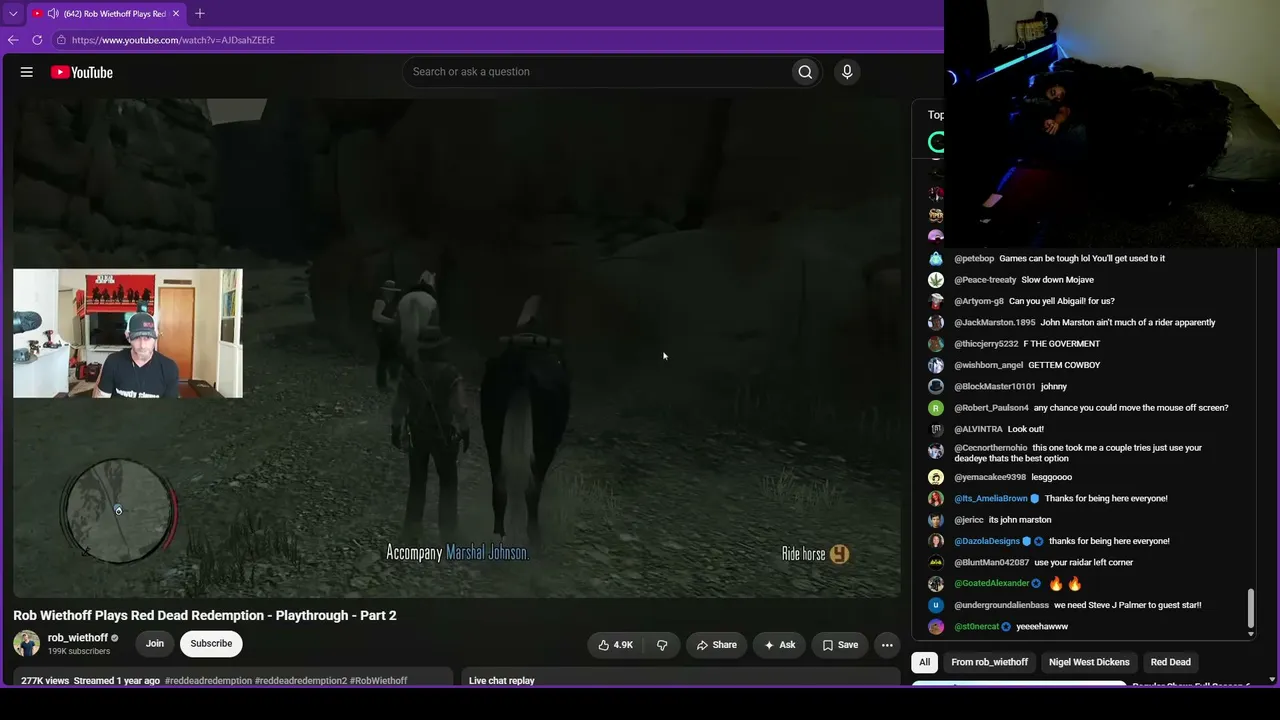This screenshot has height=720, width=1280.
Task: Click the video player to pause
Action: click(x=457, y=348)
